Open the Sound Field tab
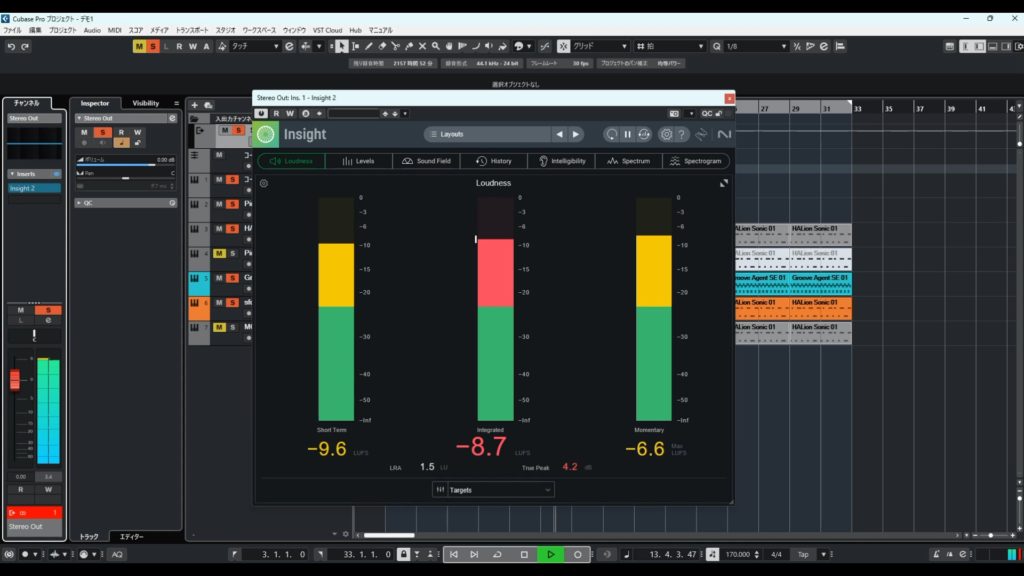The width and height of the screenshot is (1024, 576). (x=427, y=161)
